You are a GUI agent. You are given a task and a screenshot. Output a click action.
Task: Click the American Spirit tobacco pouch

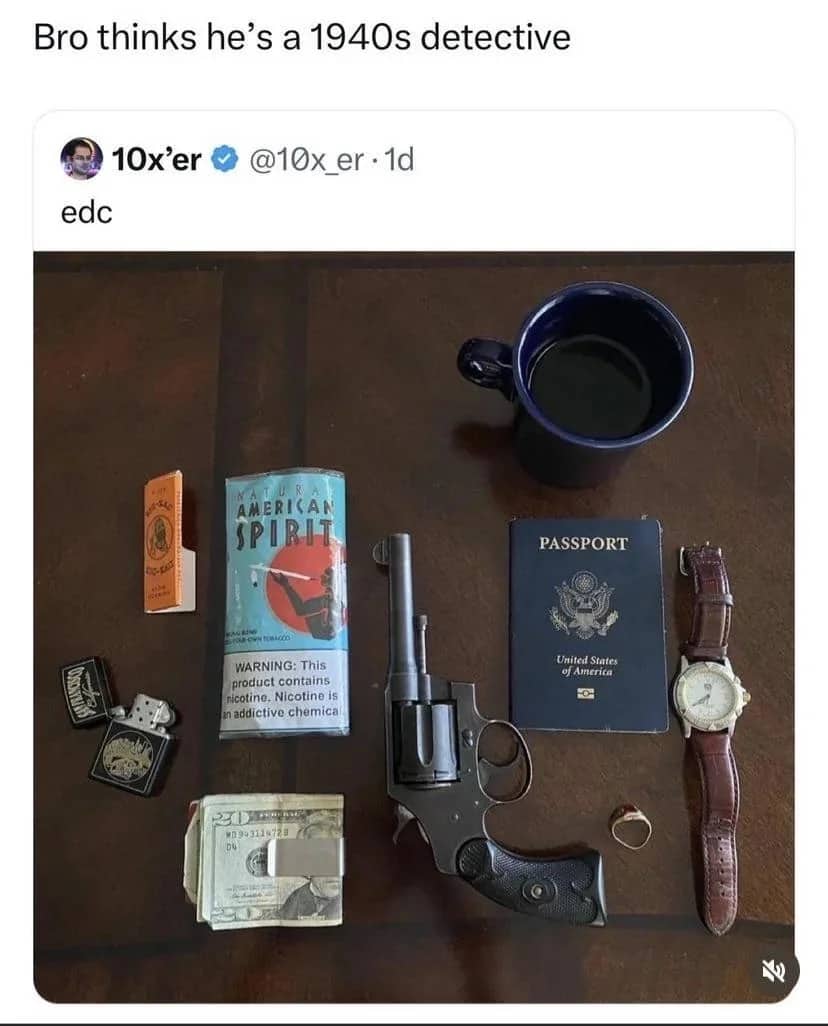283,603
